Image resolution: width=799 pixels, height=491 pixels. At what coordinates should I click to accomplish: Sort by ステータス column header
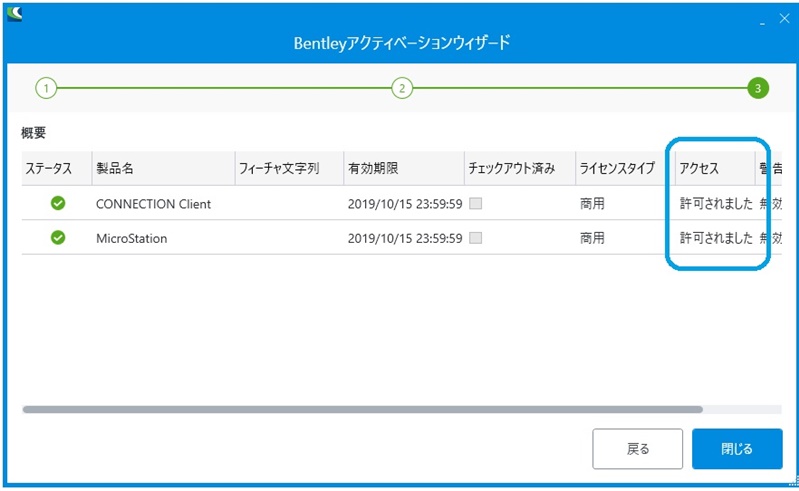(57, 168)
